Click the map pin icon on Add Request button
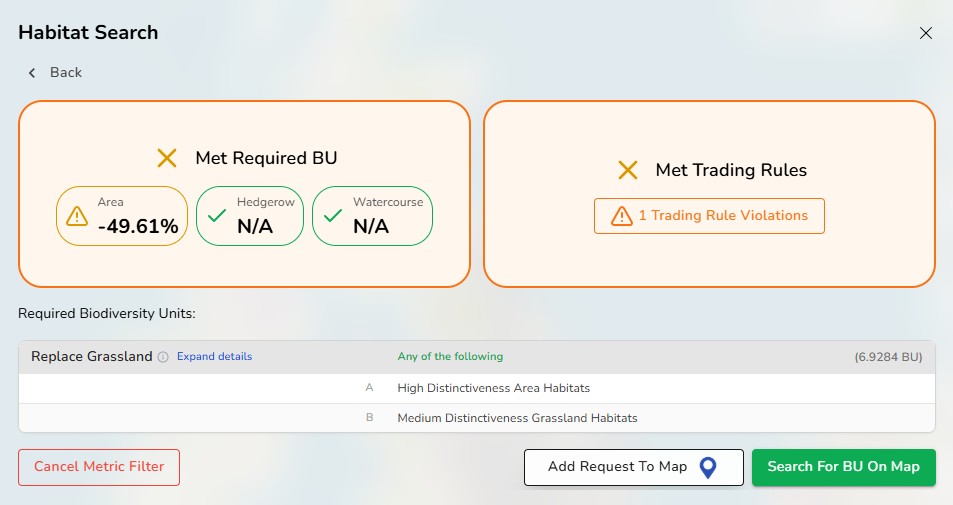Image resolution: width=953 pixels, height=505 pixels. tap(708, 467)
